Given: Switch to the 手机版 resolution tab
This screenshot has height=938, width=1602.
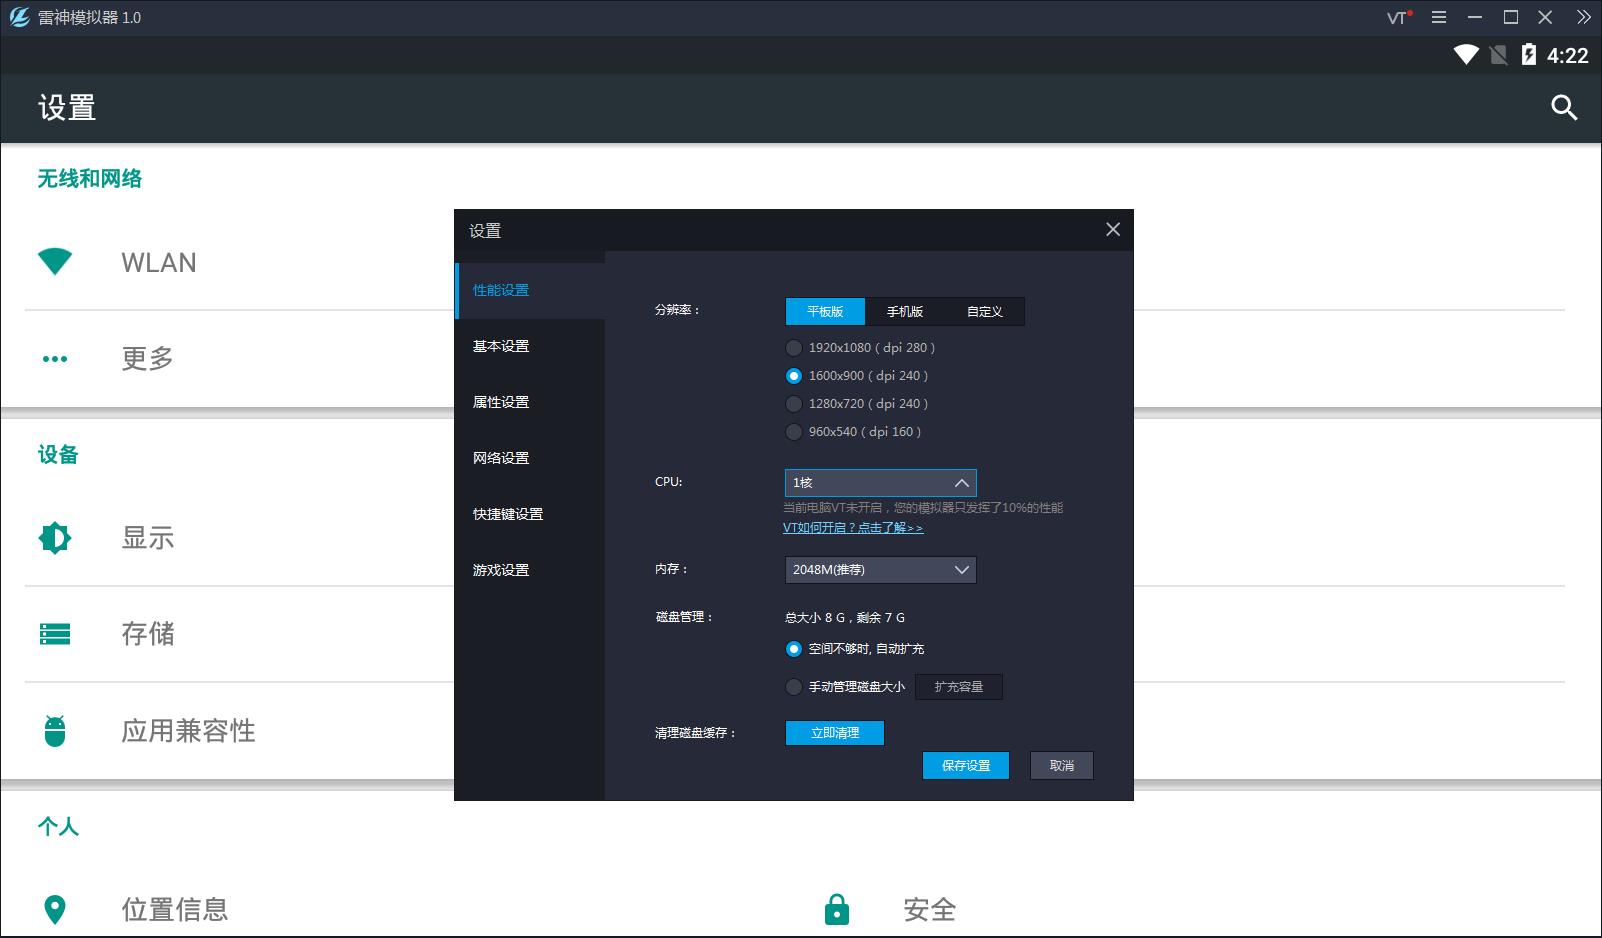Looking at the screenshot, I should tap(904, 312).
